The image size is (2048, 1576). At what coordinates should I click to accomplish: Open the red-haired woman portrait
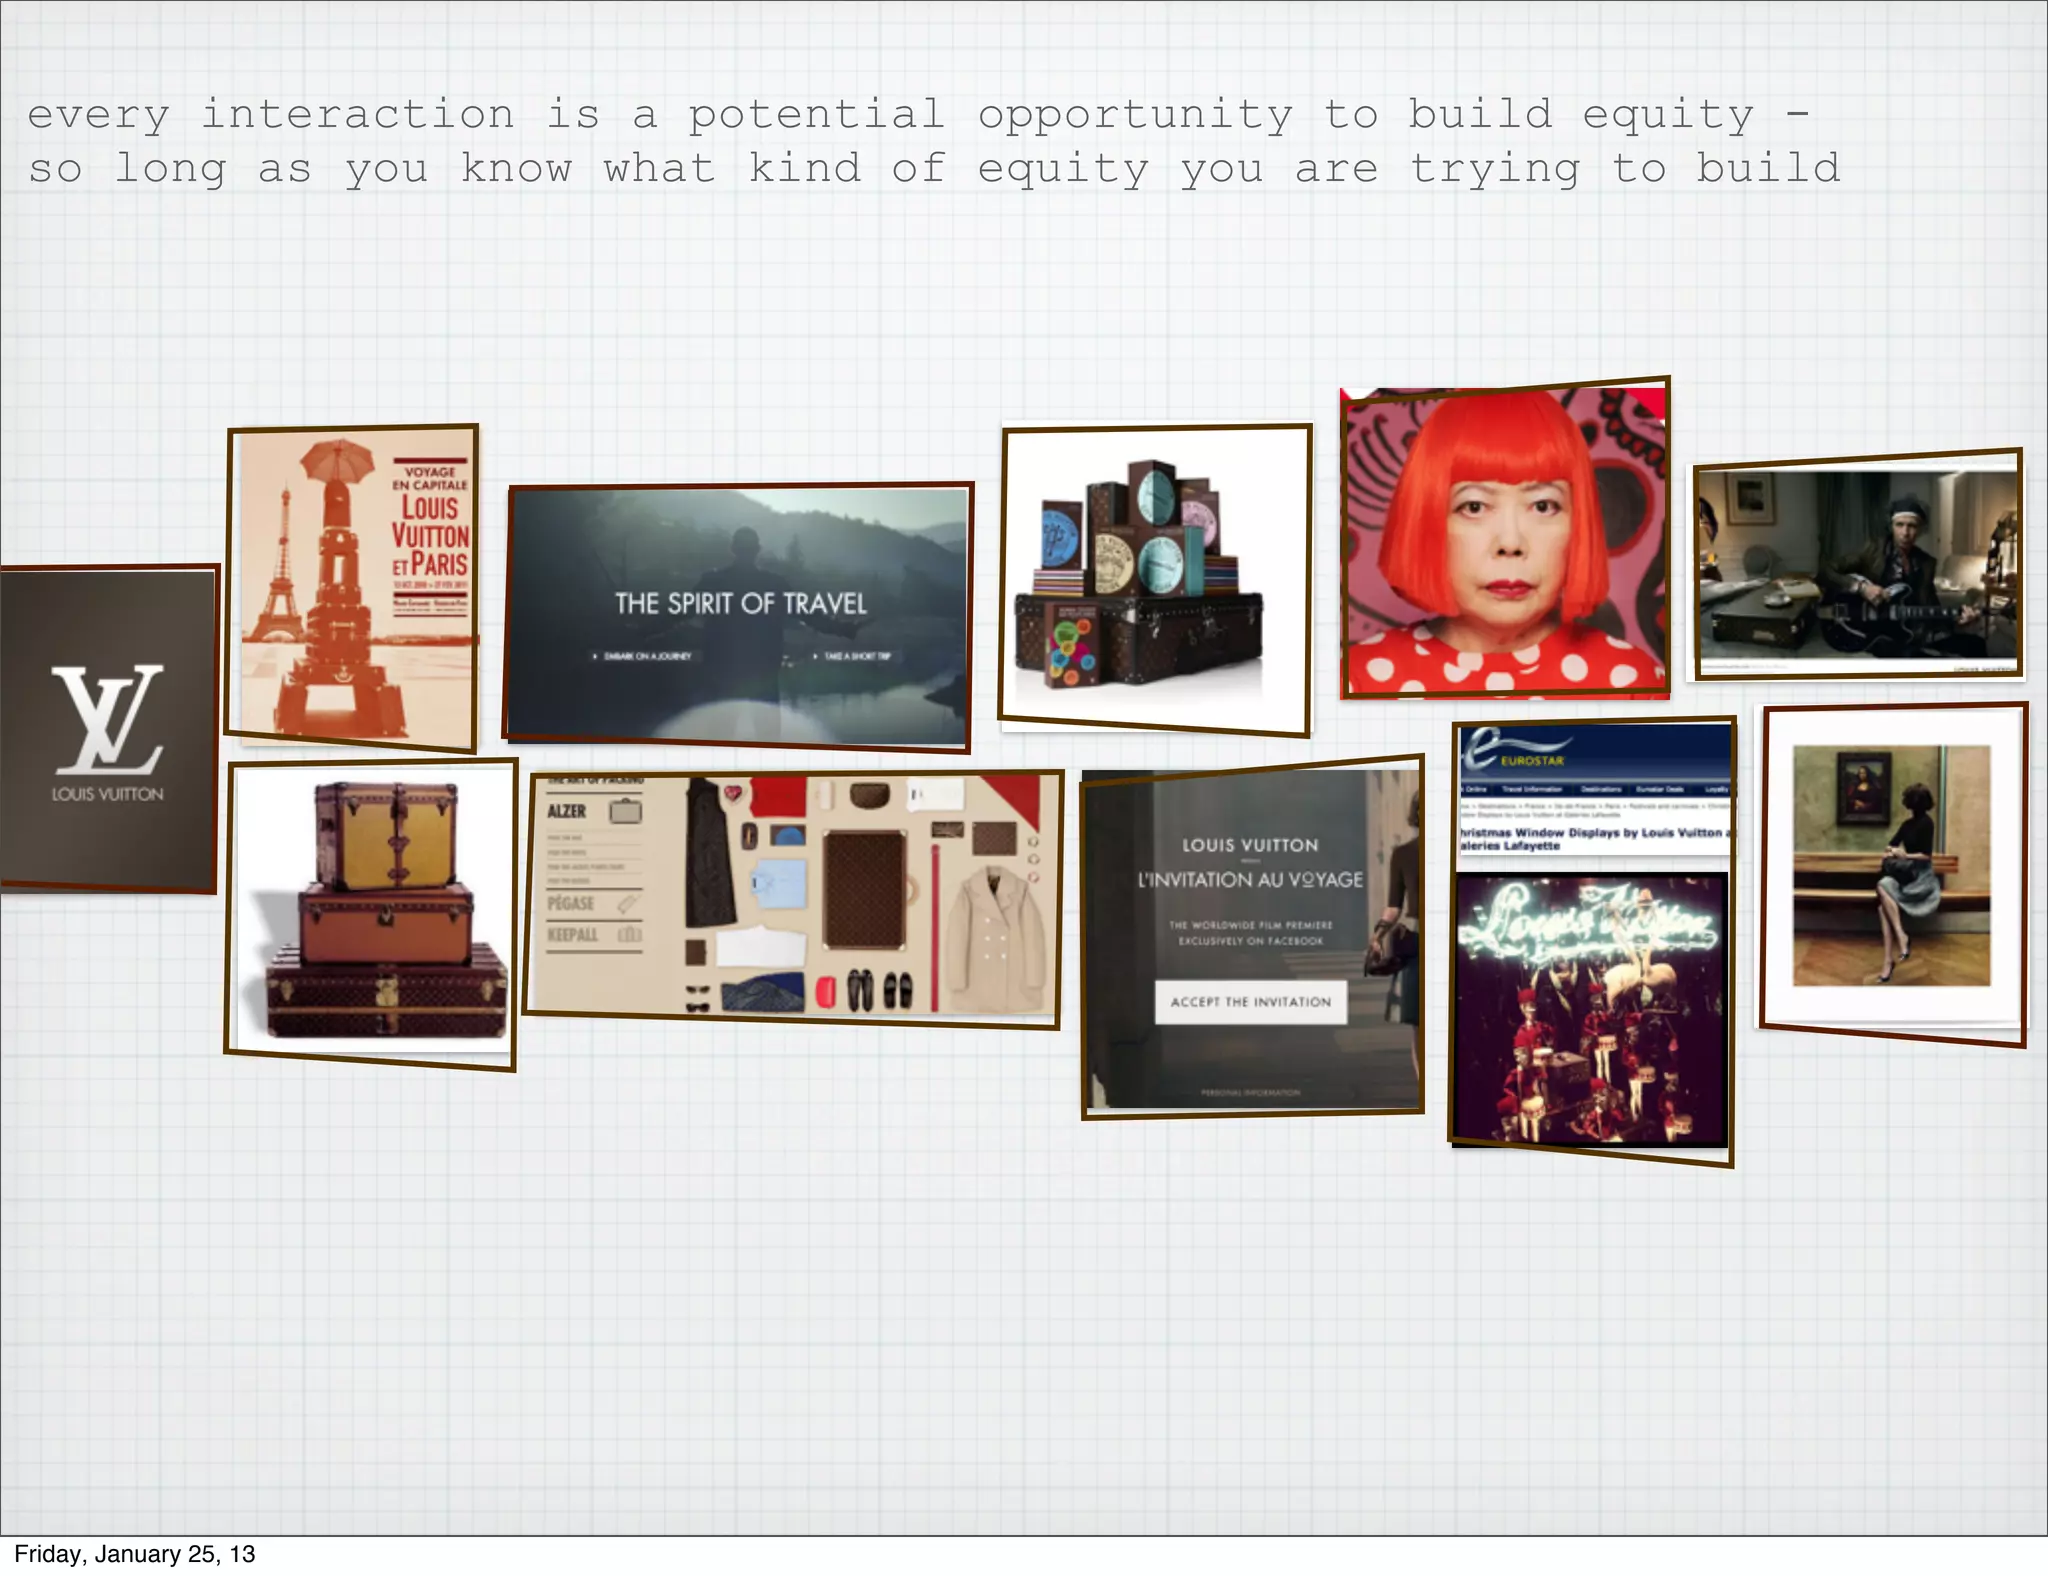(x=1503, y=541)
